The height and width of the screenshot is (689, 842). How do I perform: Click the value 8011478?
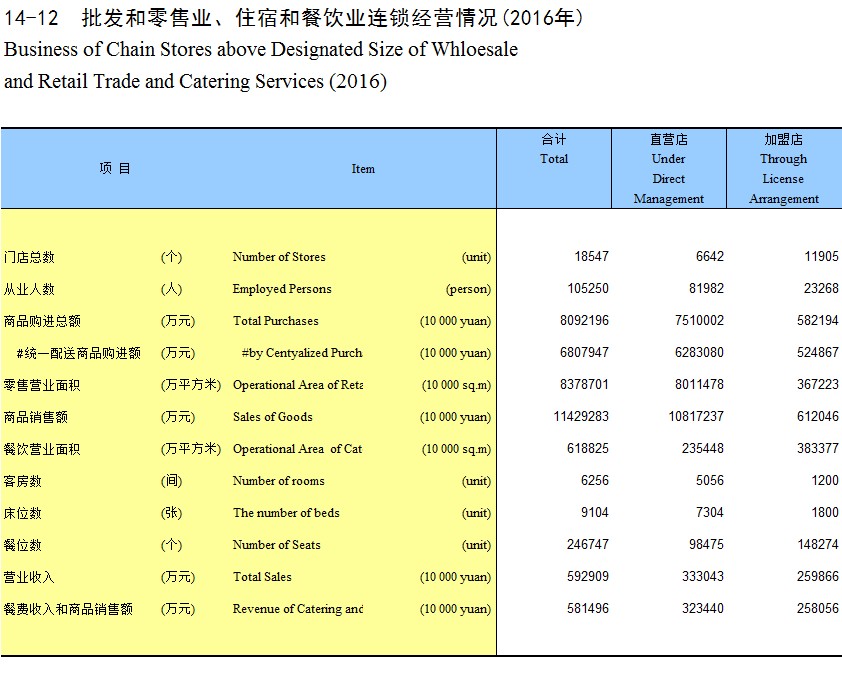699,385
